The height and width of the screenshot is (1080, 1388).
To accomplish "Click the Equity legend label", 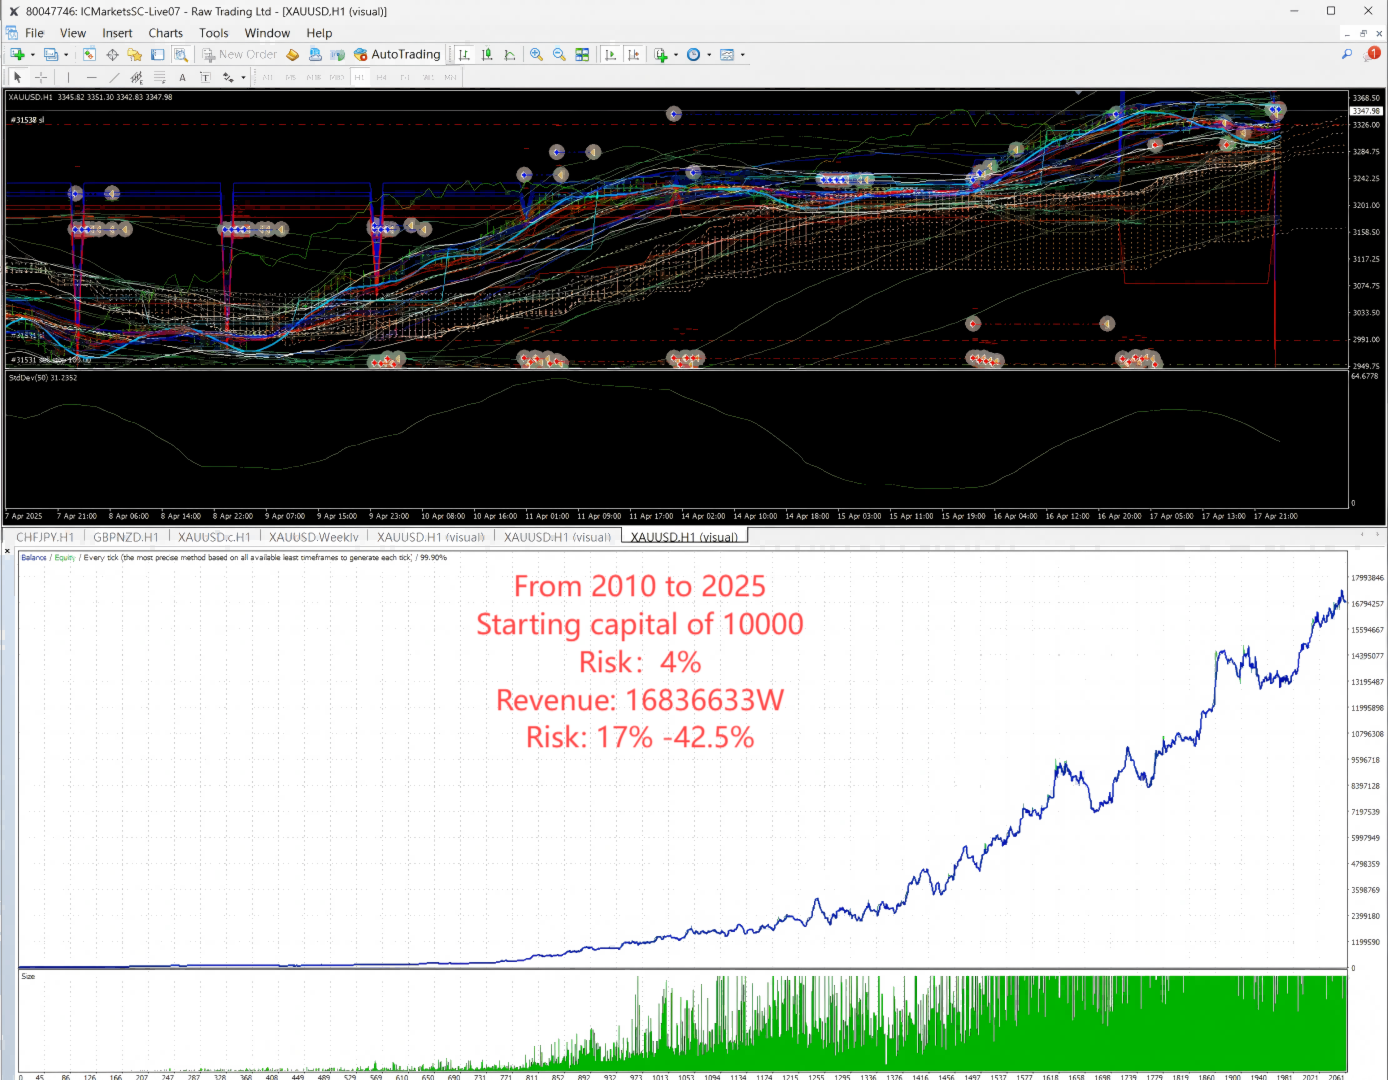I will (65, 558).
